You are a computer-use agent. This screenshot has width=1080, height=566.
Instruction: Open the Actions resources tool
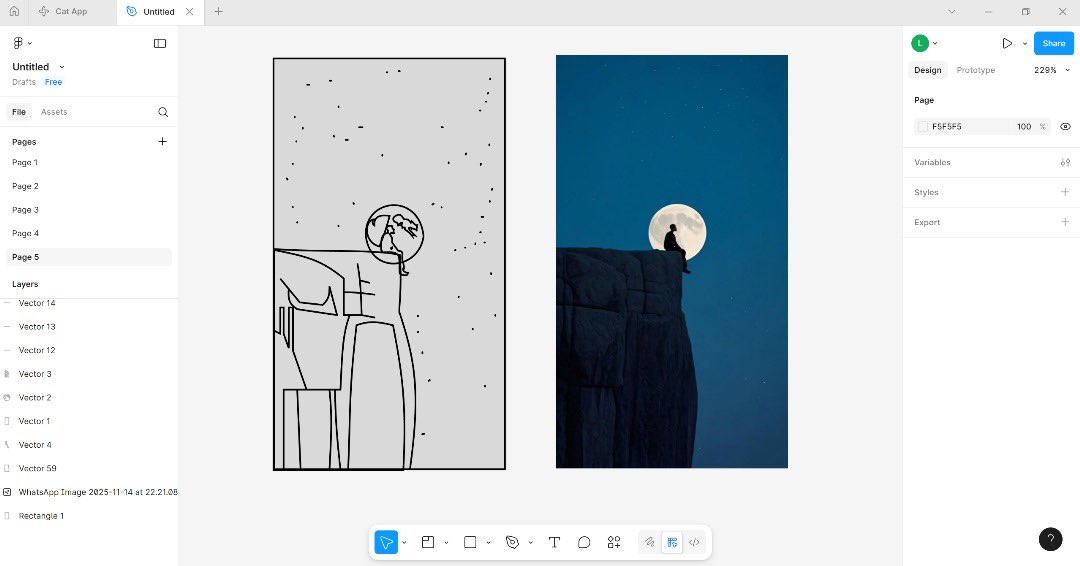(x=614, y=542)
